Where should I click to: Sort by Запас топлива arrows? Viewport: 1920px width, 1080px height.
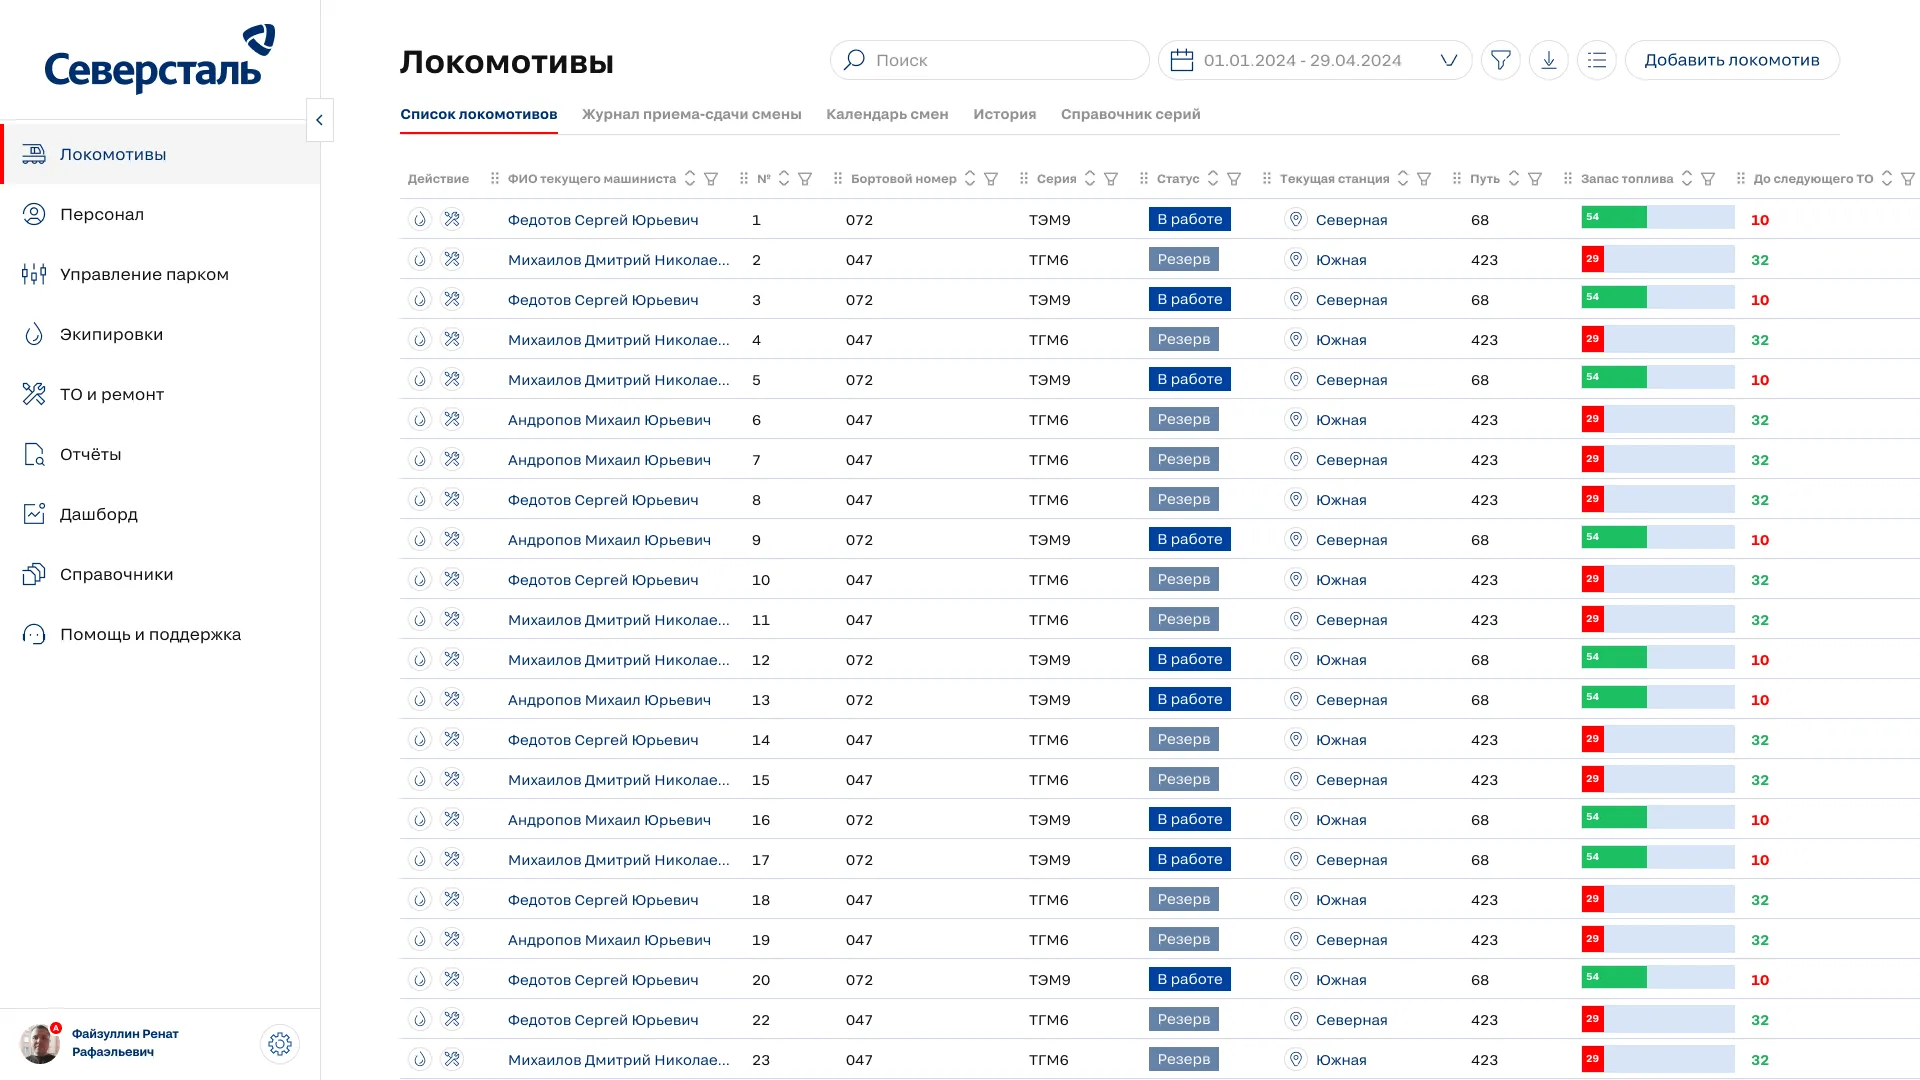pyautogui.click(x=1687, y=178)
